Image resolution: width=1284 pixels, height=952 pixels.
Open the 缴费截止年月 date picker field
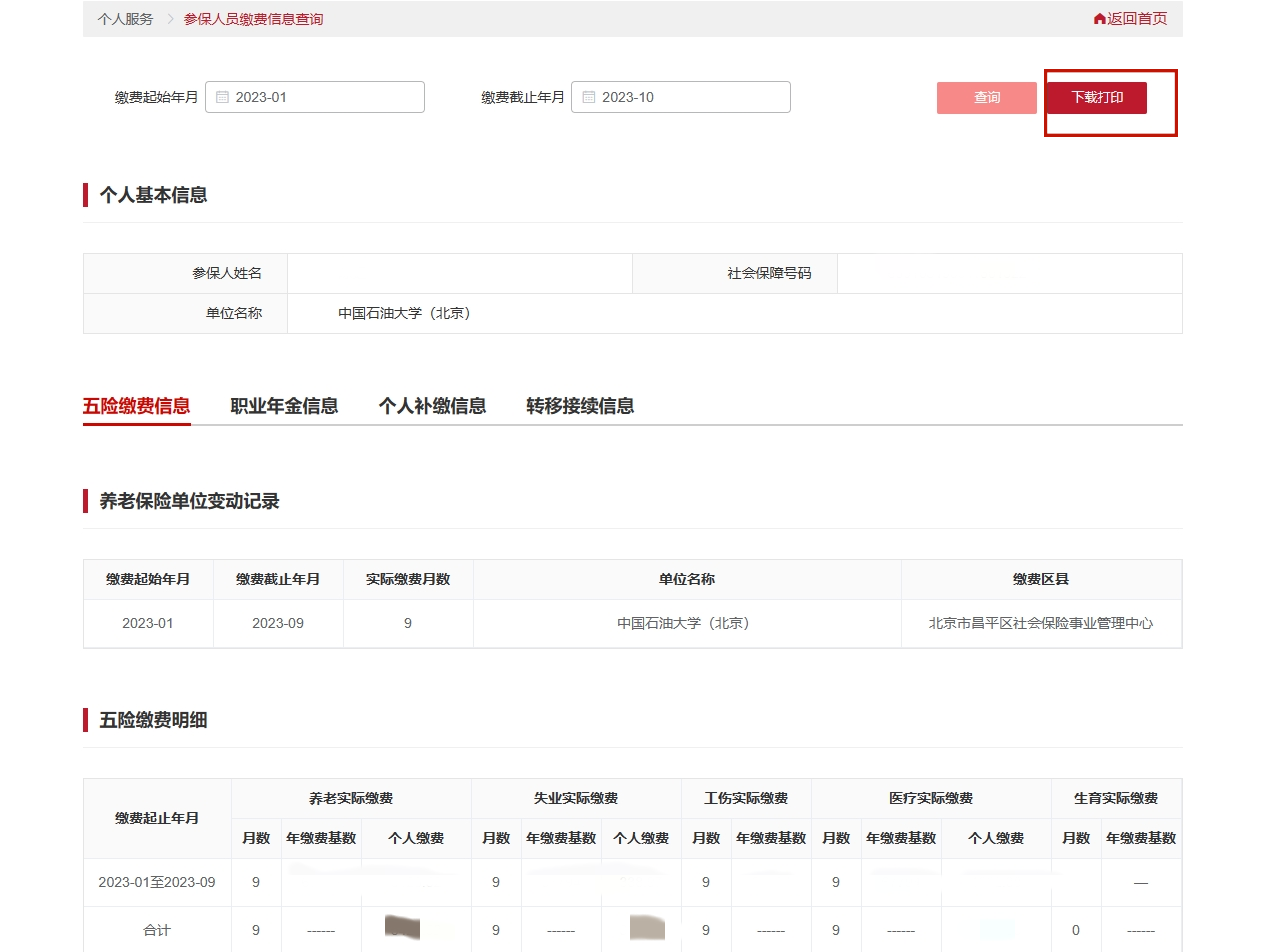point(681,97)
